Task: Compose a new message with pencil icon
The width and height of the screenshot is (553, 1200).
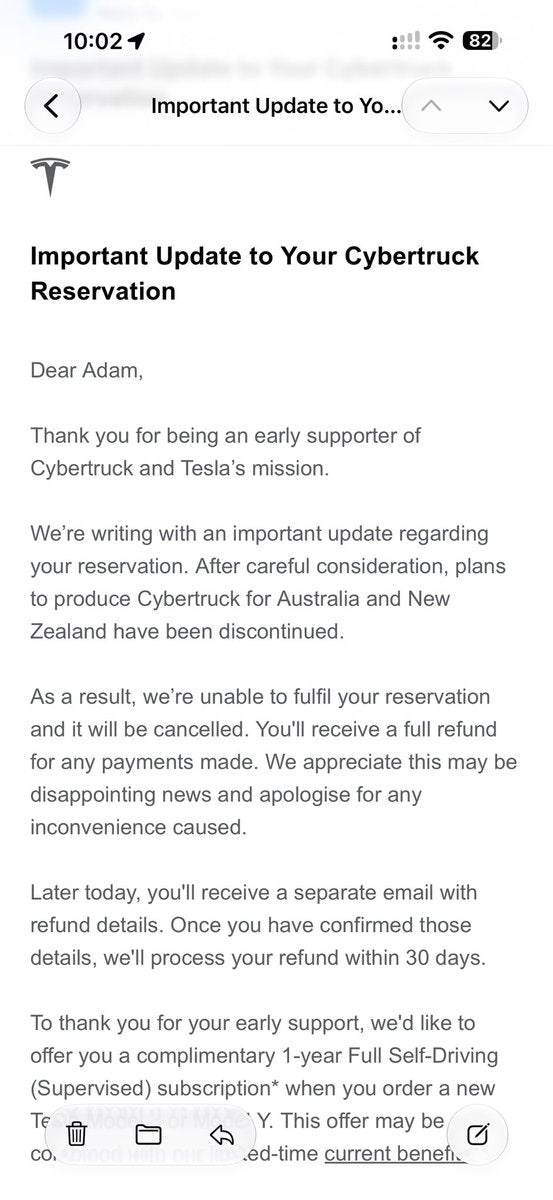Action: tap(478, 1133)
